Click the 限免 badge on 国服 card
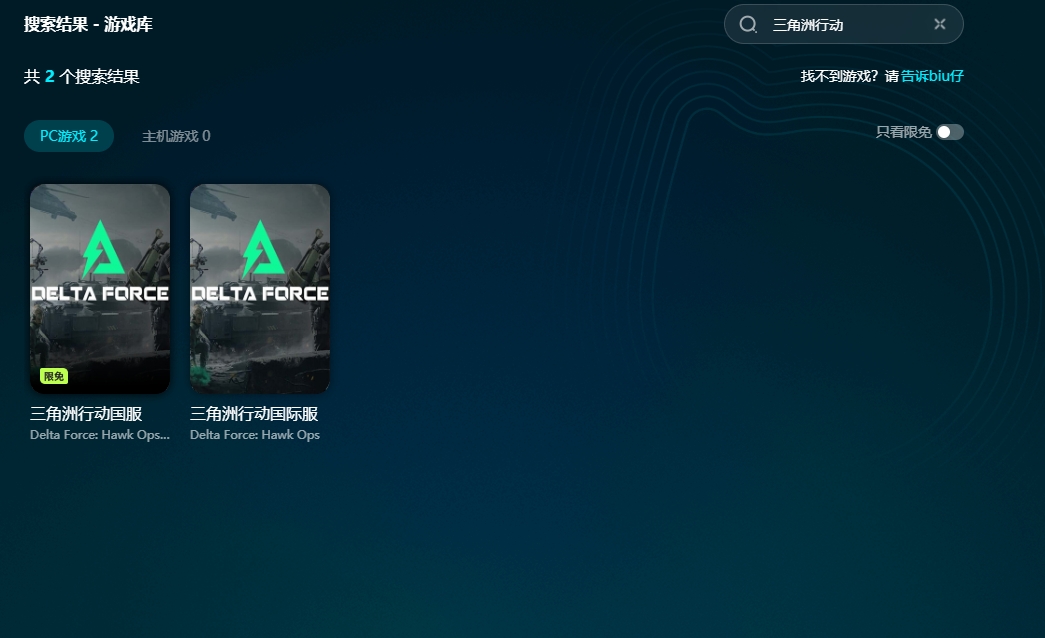 tap(54, 376)
